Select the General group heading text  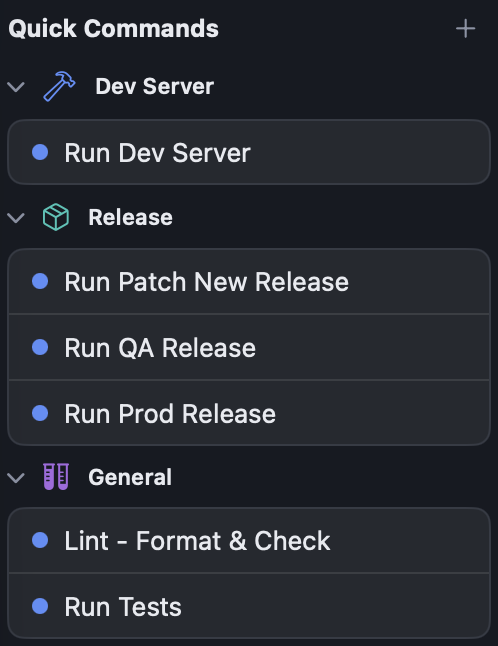coord(130,477)
